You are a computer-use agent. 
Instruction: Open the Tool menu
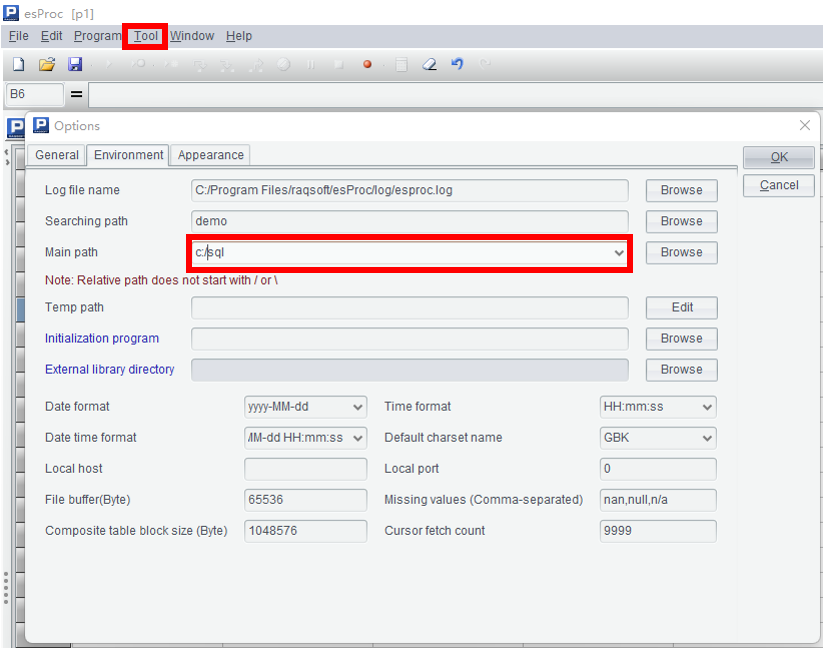click(146, 36)
